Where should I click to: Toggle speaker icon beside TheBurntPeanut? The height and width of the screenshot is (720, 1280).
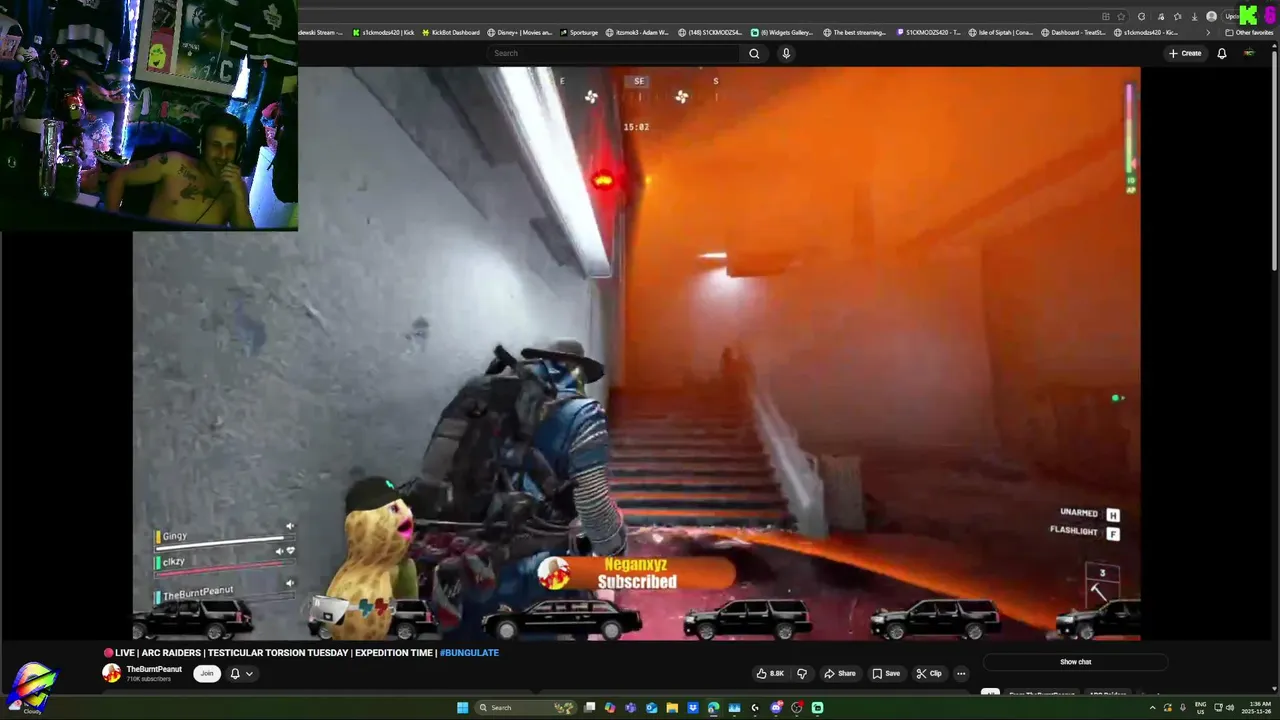tap(290, 583)
